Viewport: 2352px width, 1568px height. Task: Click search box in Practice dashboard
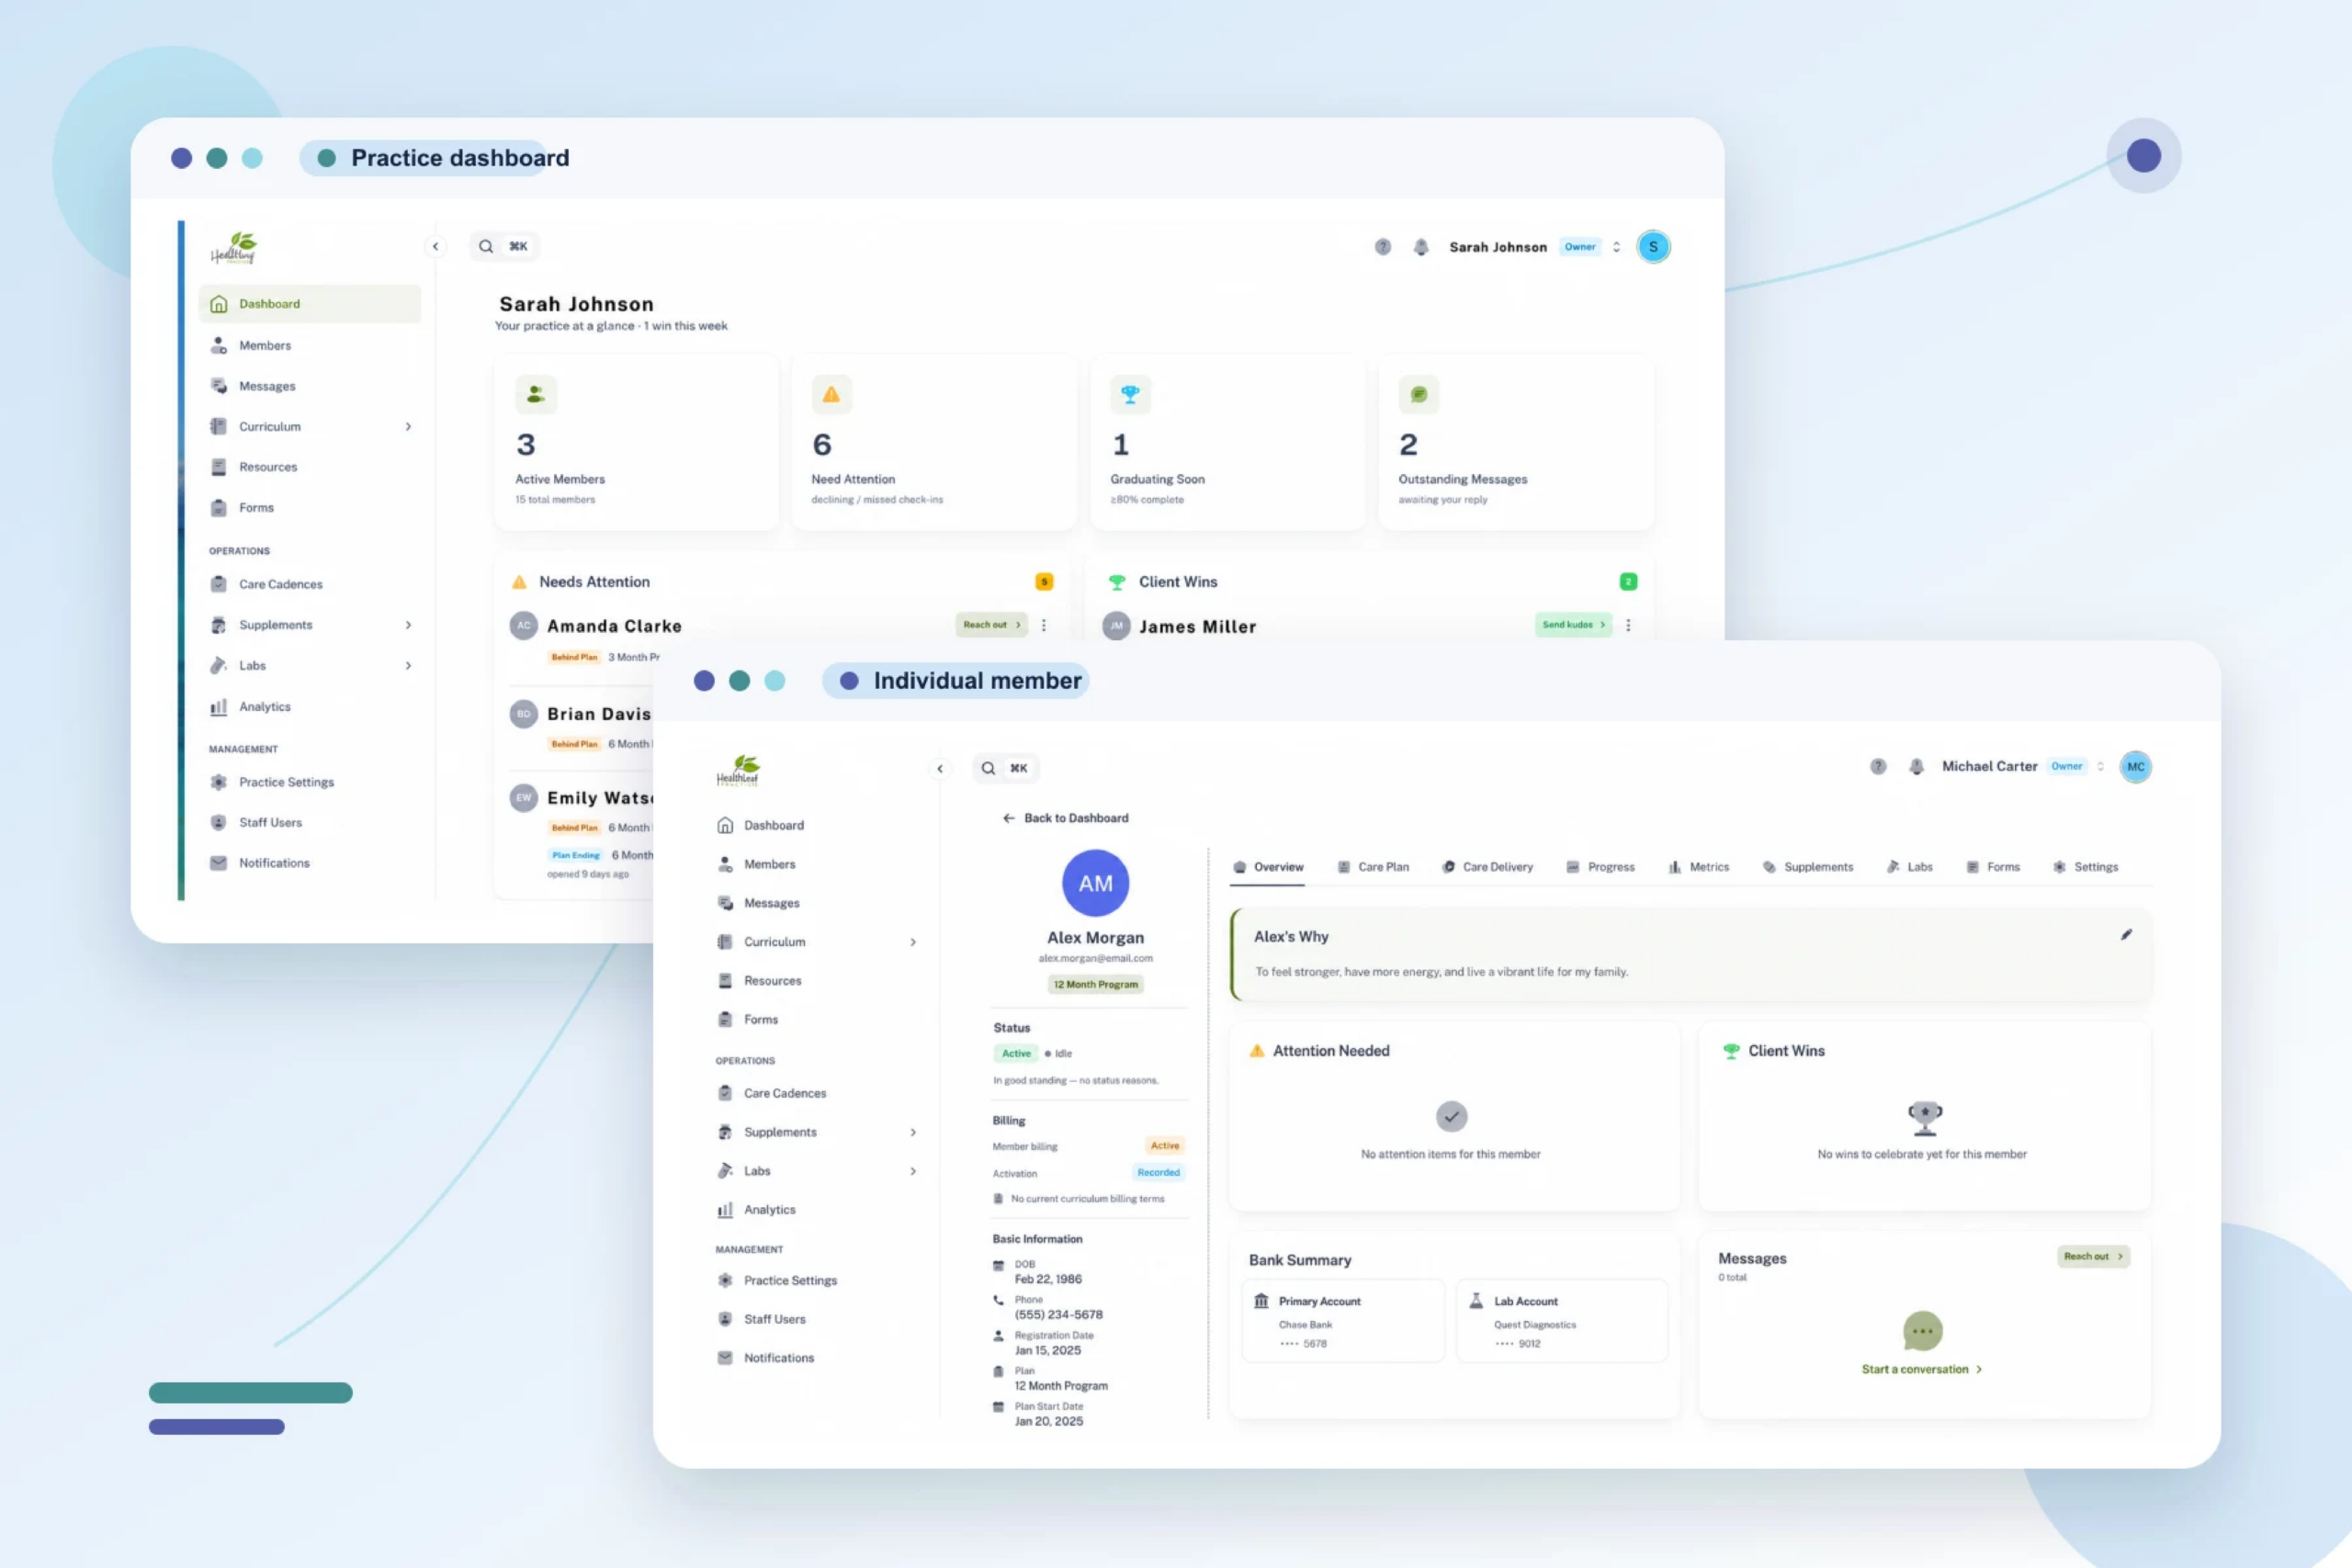tap(504, 246)
